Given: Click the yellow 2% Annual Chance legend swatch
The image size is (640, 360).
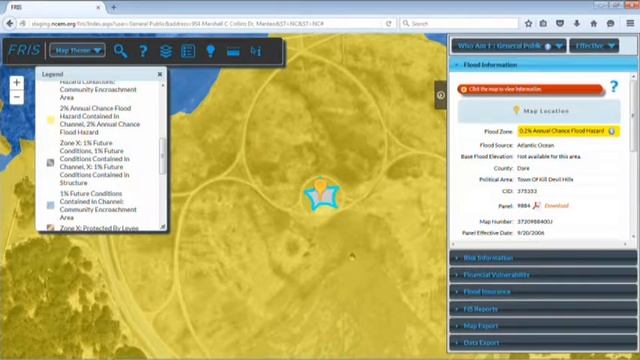Looking at the screenshot, I should coord(51,120).
